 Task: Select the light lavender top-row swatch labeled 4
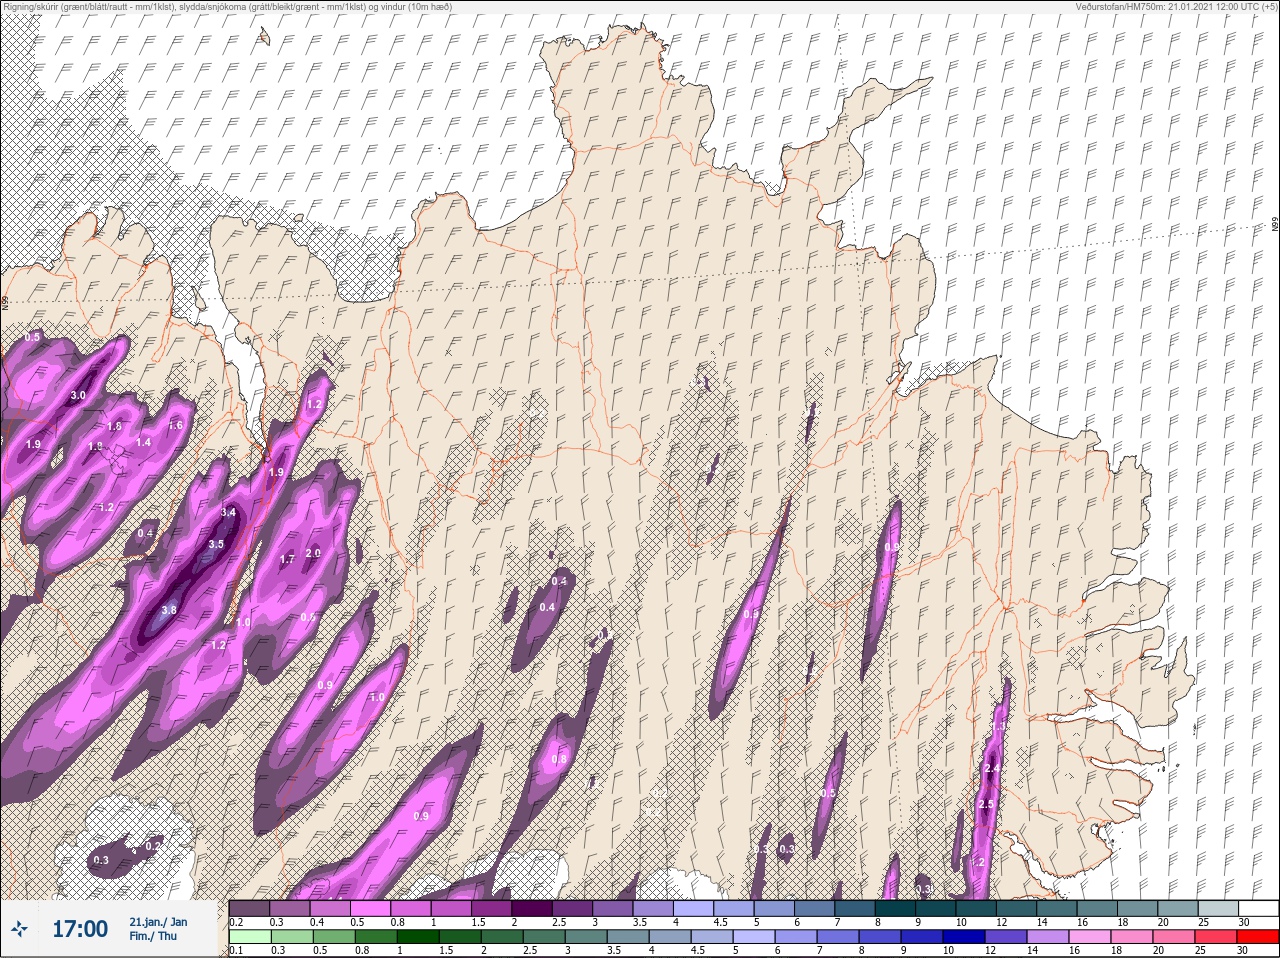click(x=694, y=907)
